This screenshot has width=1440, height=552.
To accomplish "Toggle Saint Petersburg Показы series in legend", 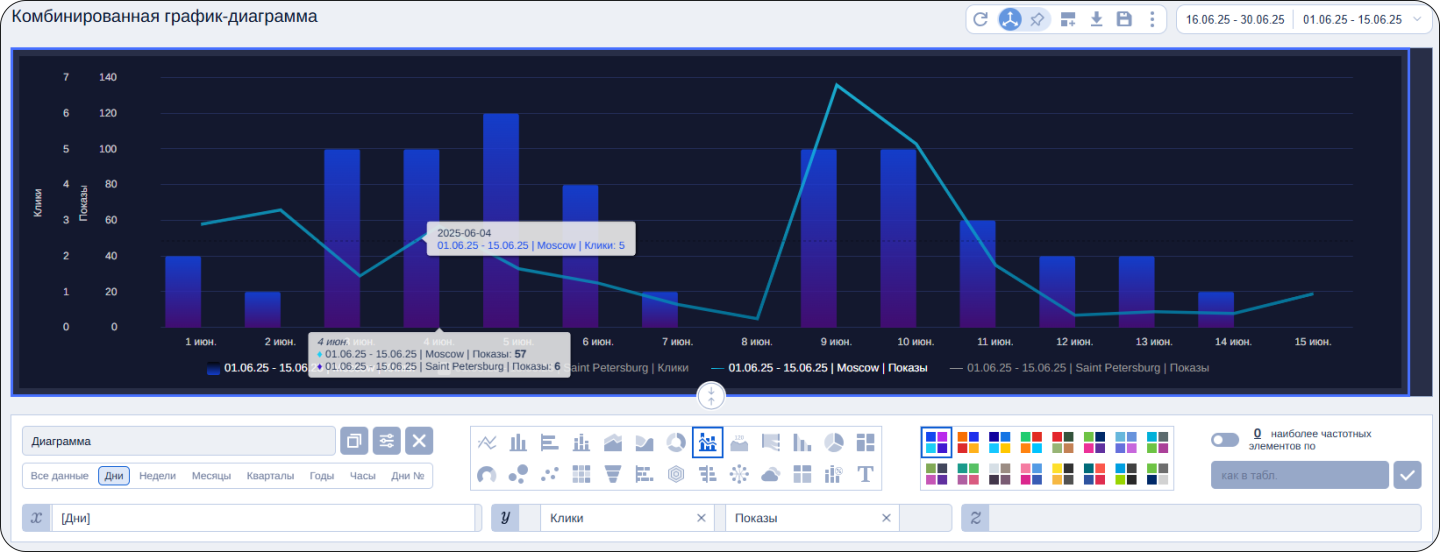I will coord(1078,368).
